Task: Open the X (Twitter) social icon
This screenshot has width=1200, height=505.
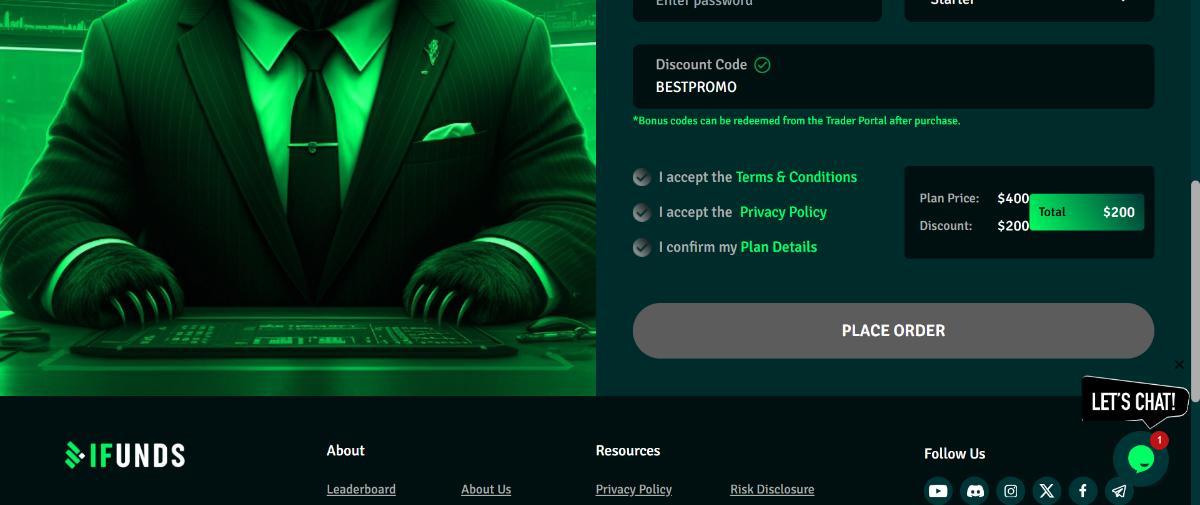Action: pyautogui.click(x=1047, y=491)
